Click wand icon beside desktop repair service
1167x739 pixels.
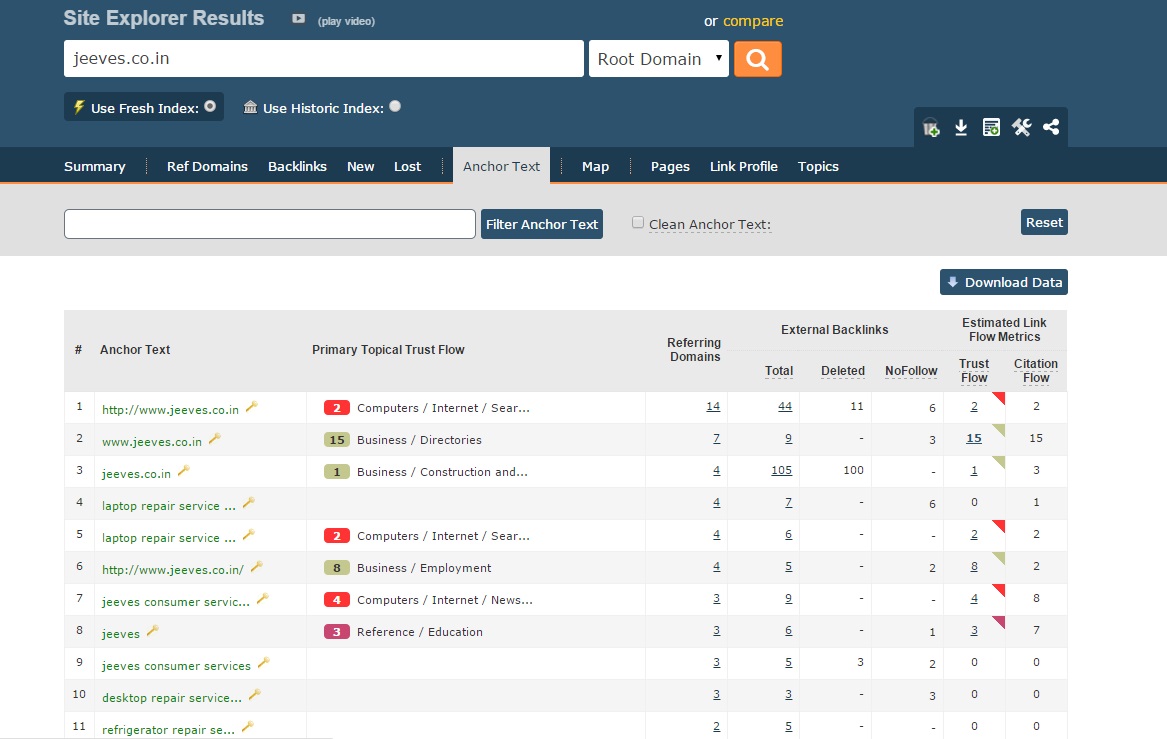(x=255, y=694)
